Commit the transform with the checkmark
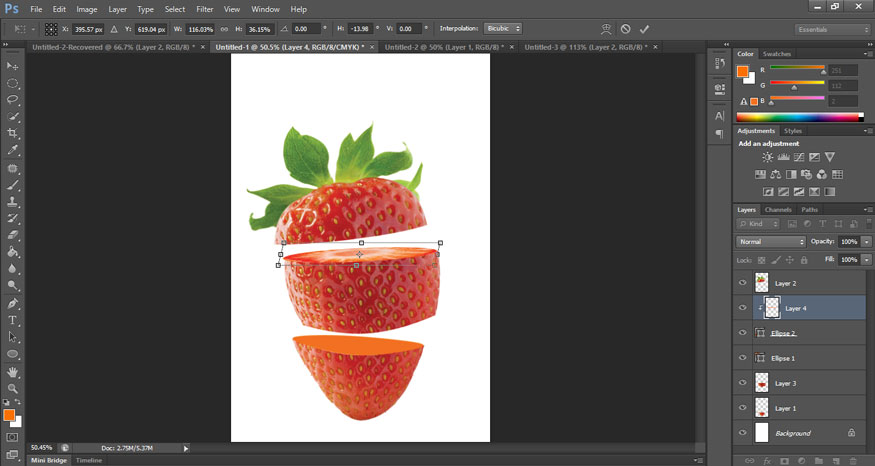 click(644, 29)
